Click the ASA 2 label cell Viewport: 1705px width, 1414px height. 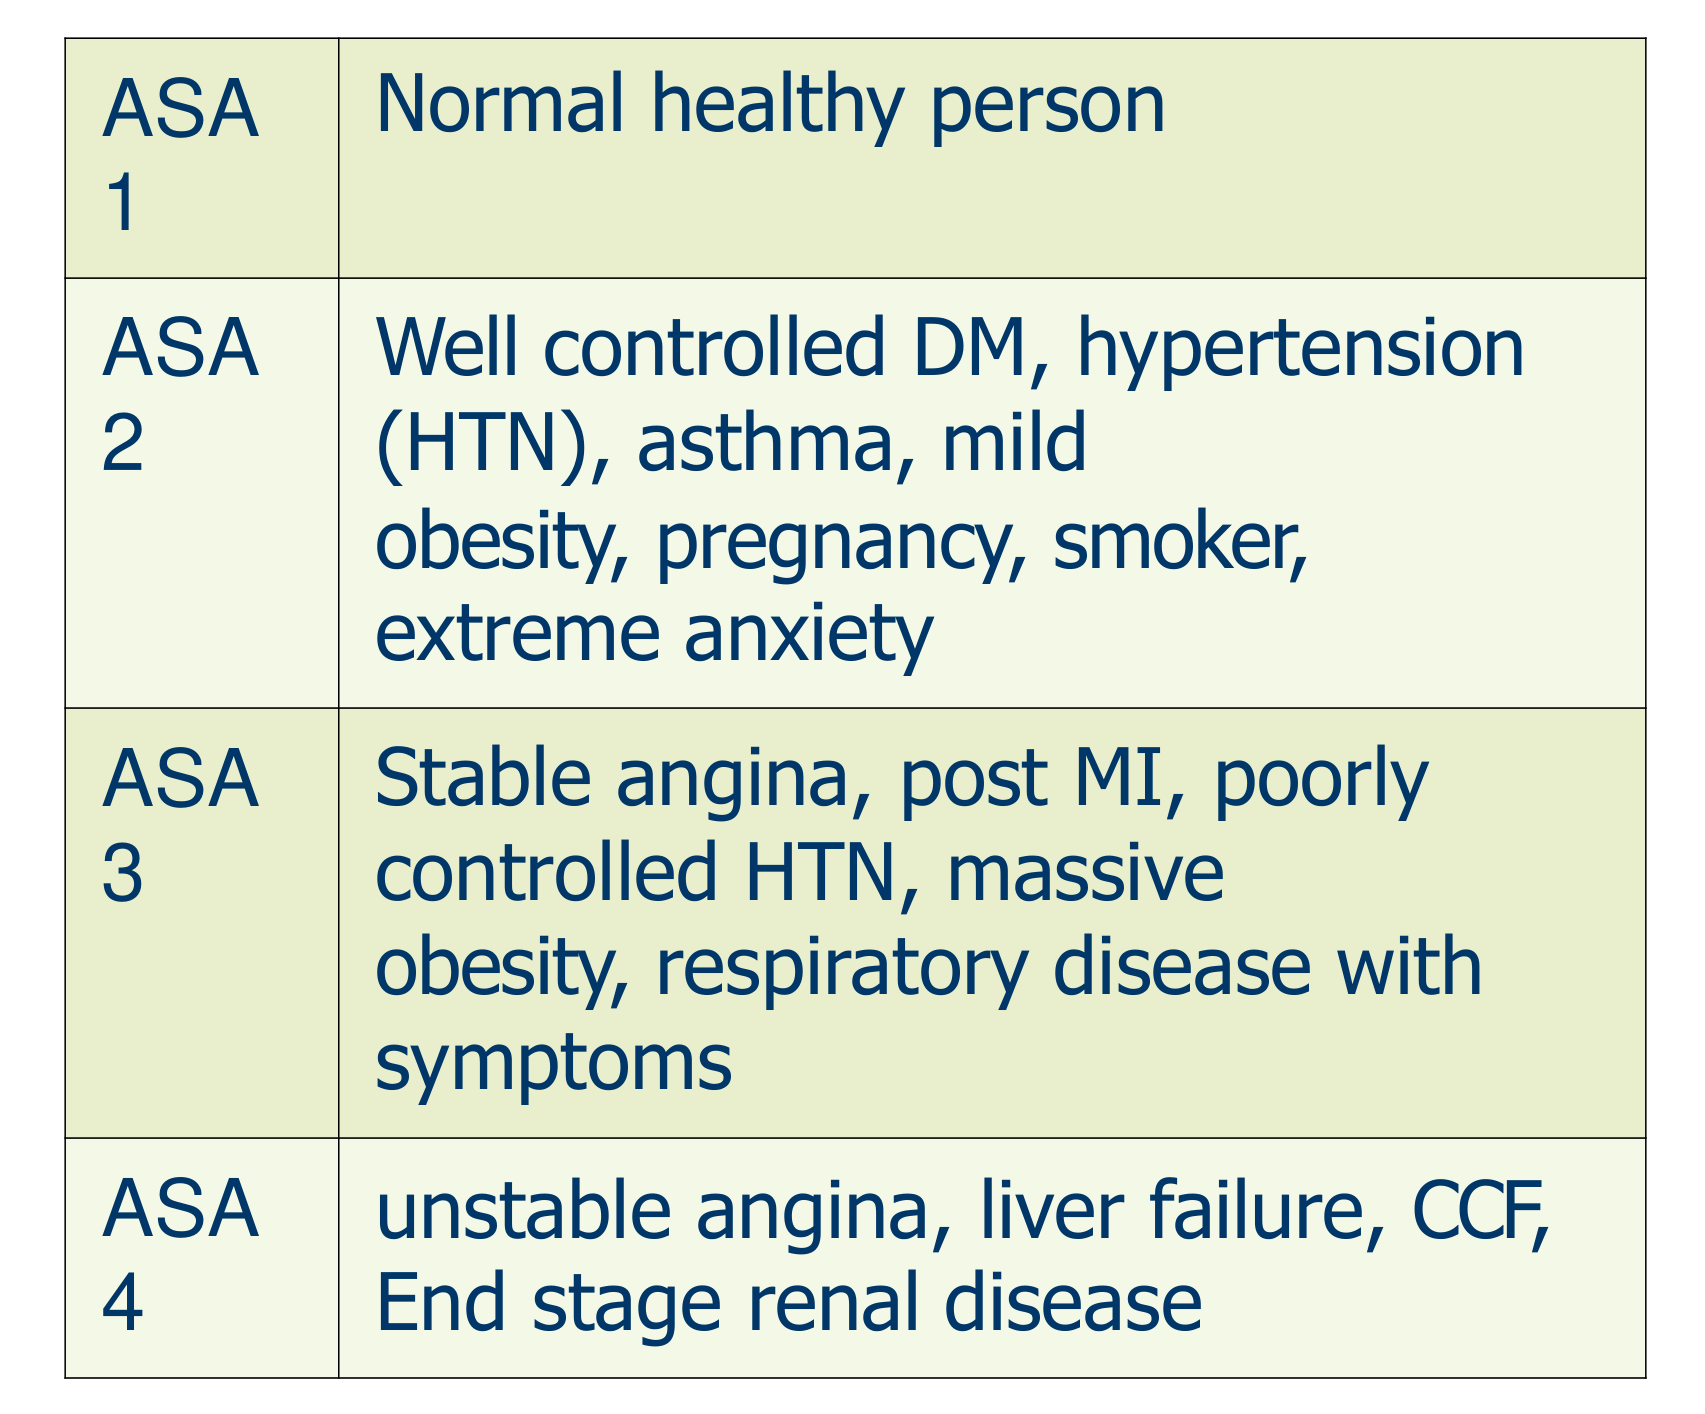point(201,493)
